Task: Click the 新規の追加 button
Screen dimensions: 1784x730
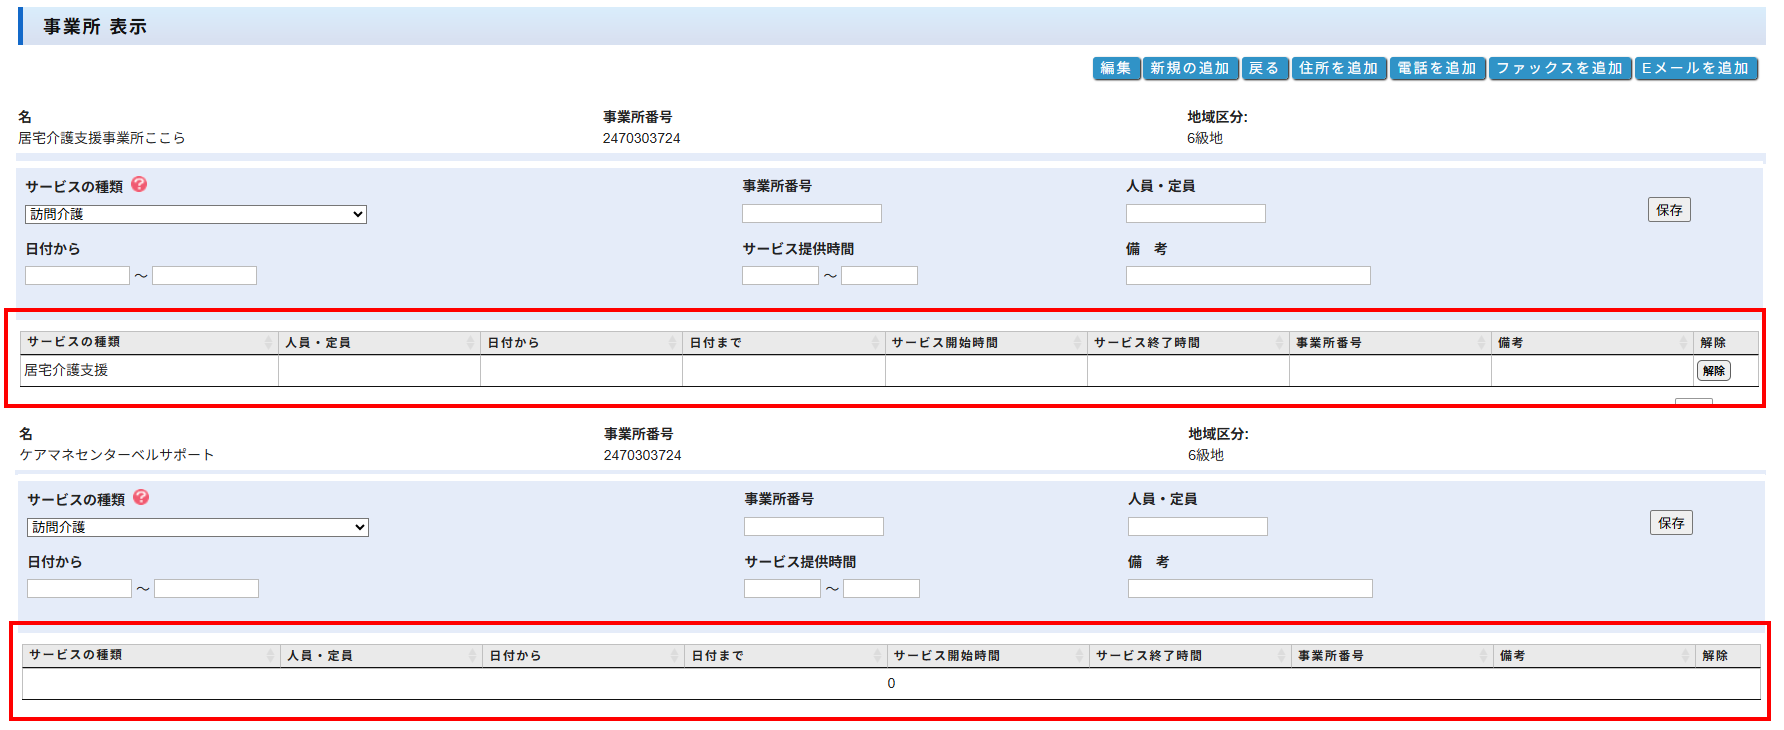Action: [1189, 68]
